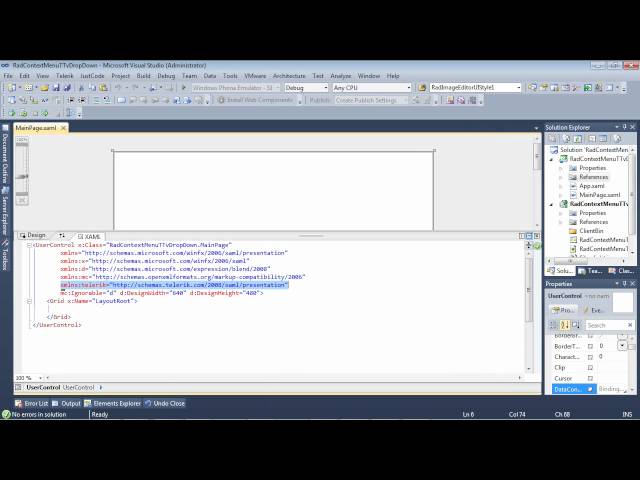Collapse the XAML pane with the rightmost icon
The width and height of the screenshot is (640, 480).
[x=537, y=236]
